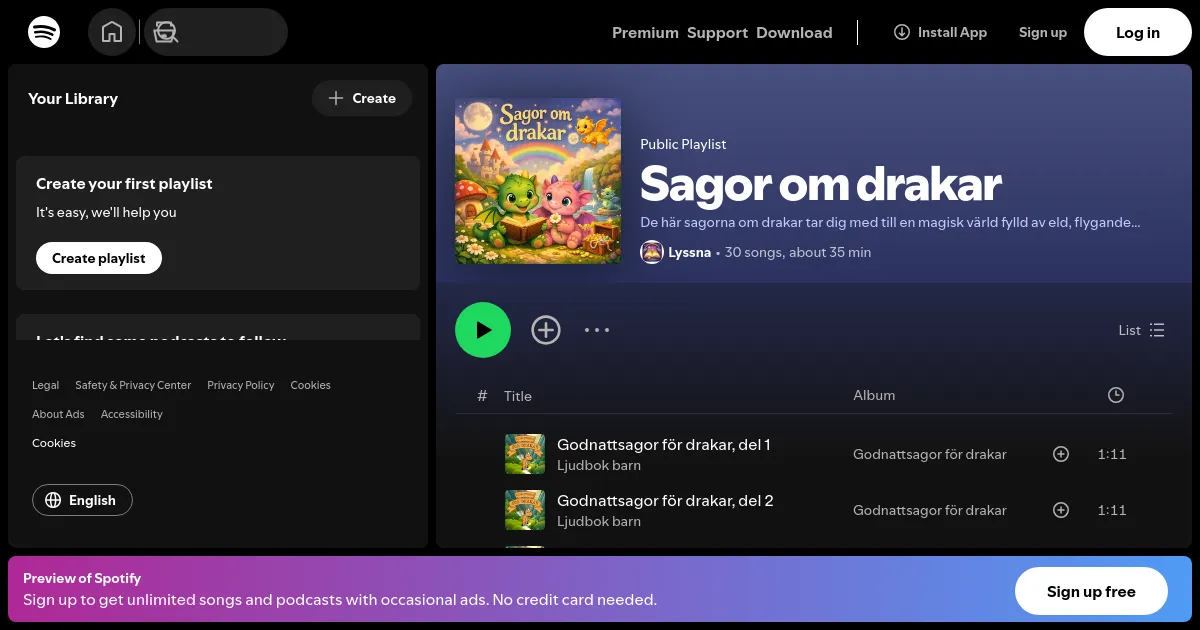Open the Privacy Policy link
1200x630 pixels.
pos(241,385)
